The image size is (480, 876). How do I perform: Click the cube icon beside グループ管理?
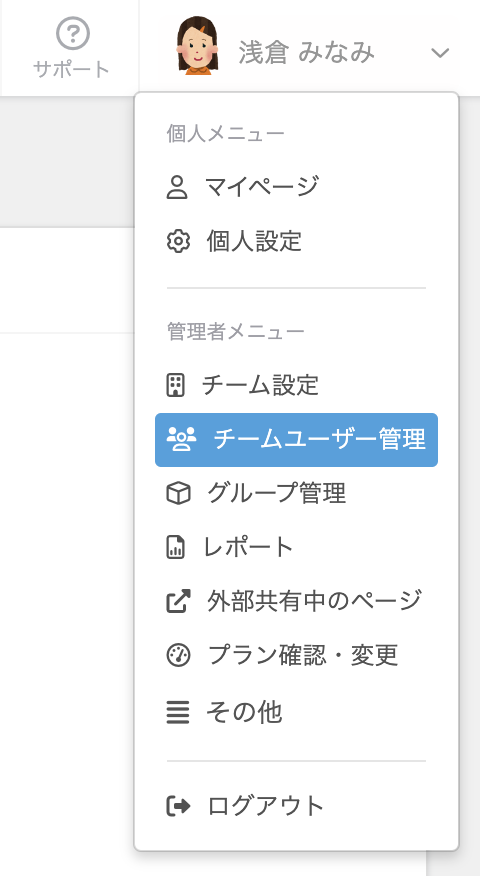click(178, 493)
